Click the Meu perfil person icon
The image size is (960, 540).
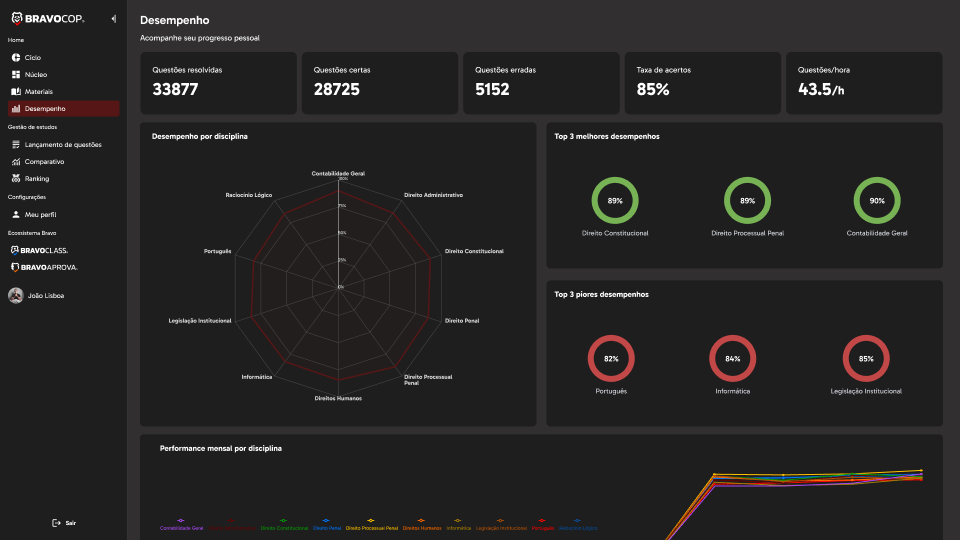(16, 215)
